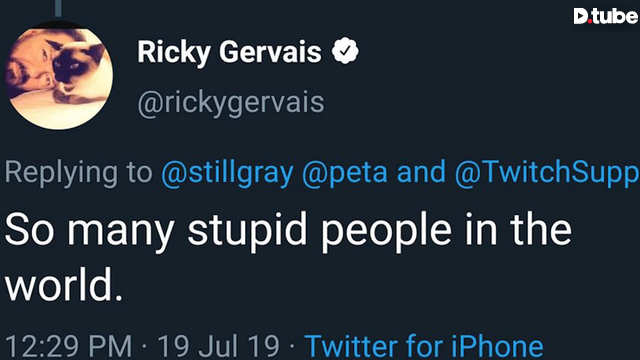Open Ricky Gervais's profile picture
This screenshot has width=640, height=360.
[x=59, y=76]
